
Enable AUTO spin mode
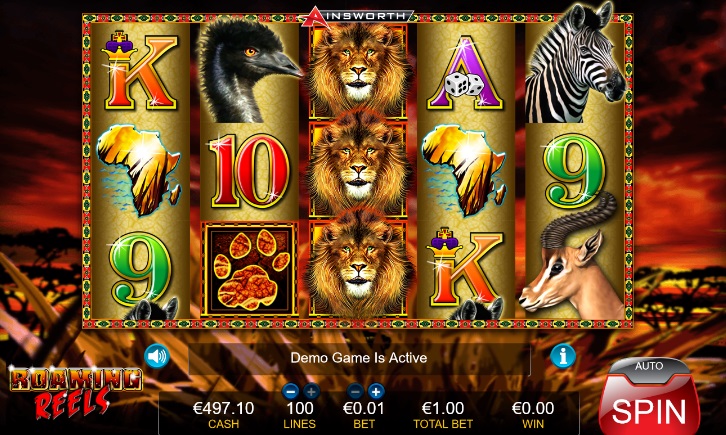pyautogui.click(x=649, y=367)
